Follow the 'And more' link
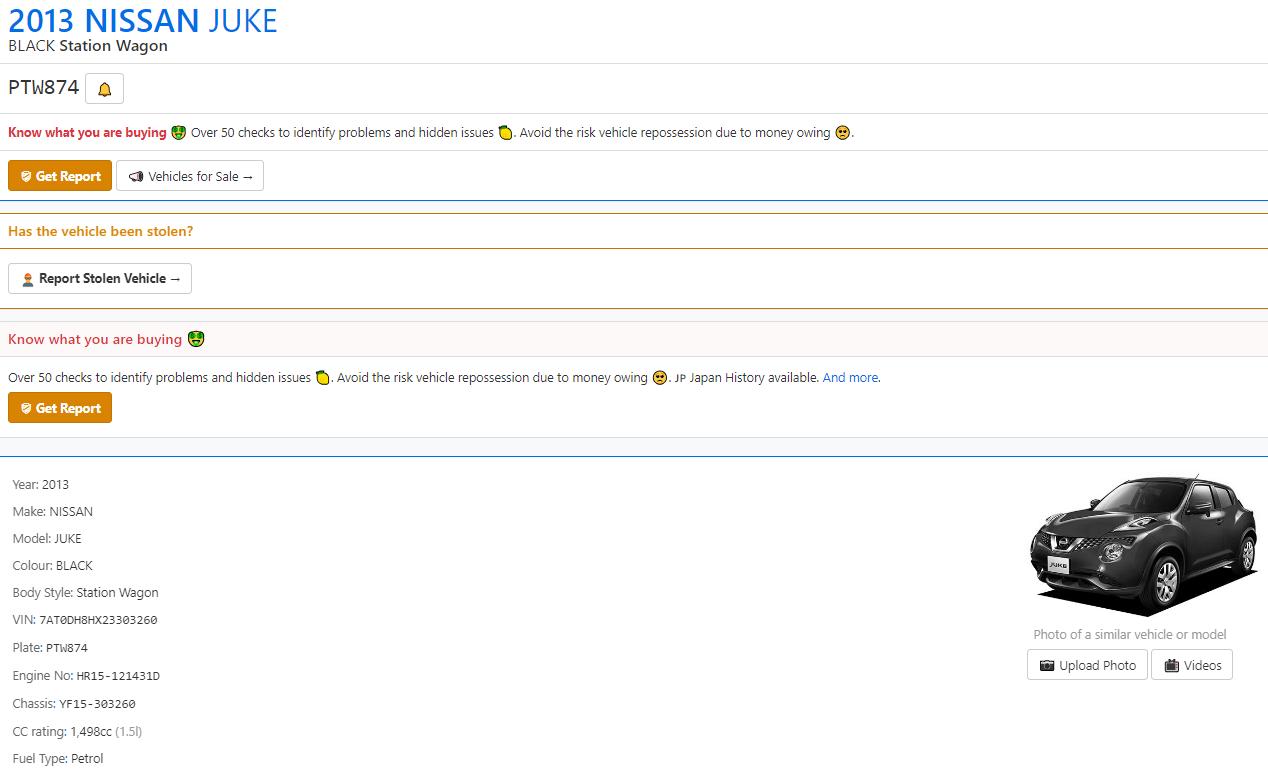Screen dimensions: 1268x783 [850, 378]
